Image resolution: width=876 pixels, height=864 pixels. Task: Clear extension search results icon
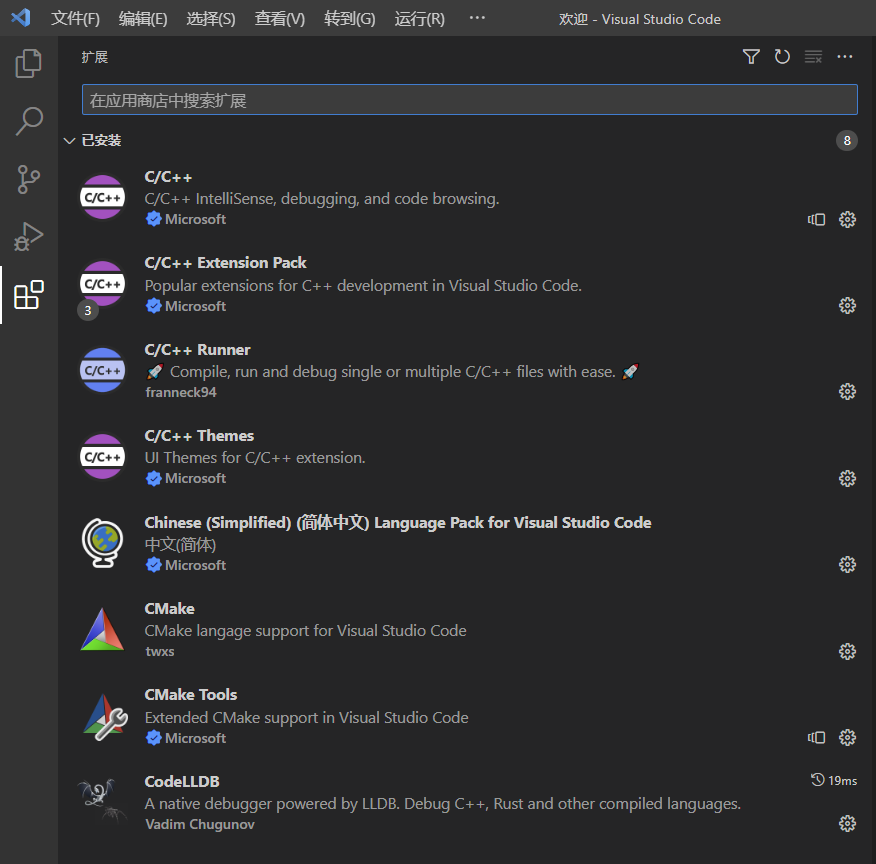(x=813, y=56)
